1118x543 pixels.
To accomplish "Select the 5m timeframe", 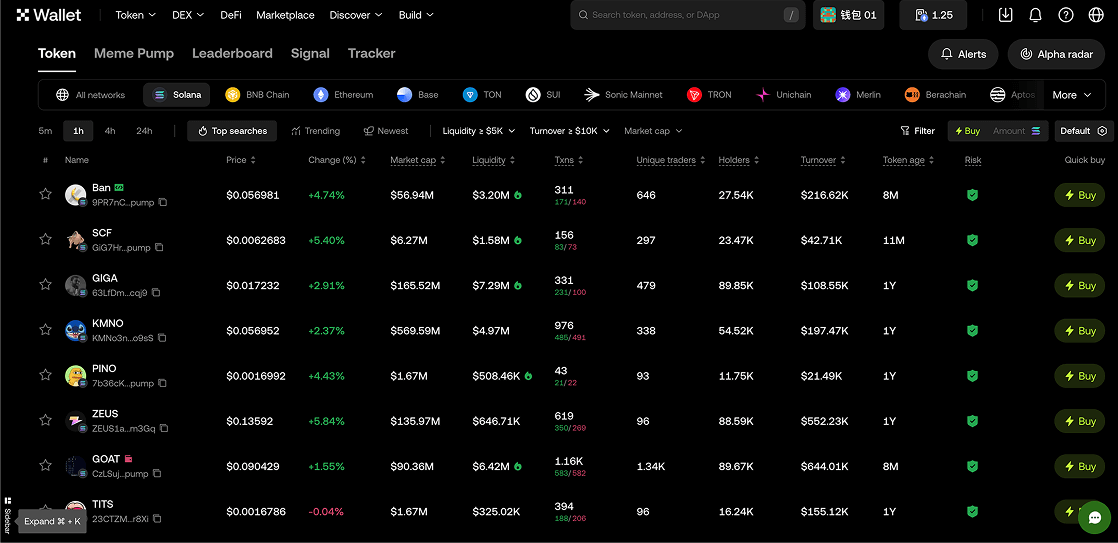I will [x=46, y=131].
